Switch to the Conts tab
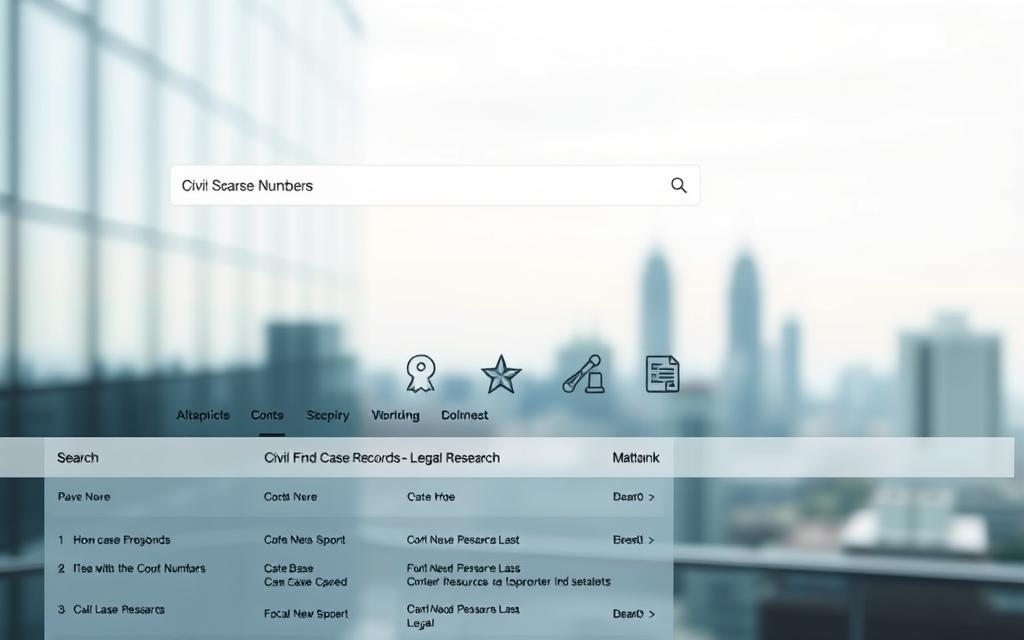The image size is (1024, 640). 267,415
